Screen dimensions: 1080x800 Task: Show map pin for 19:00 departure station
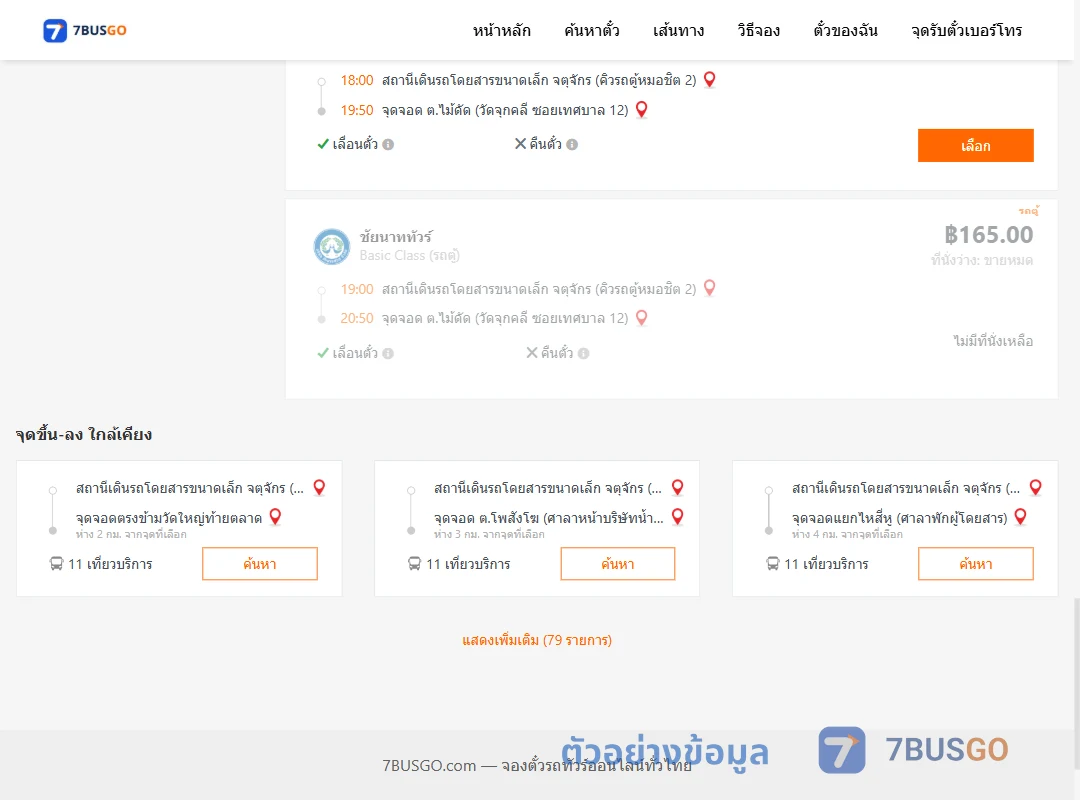[709, 288]
